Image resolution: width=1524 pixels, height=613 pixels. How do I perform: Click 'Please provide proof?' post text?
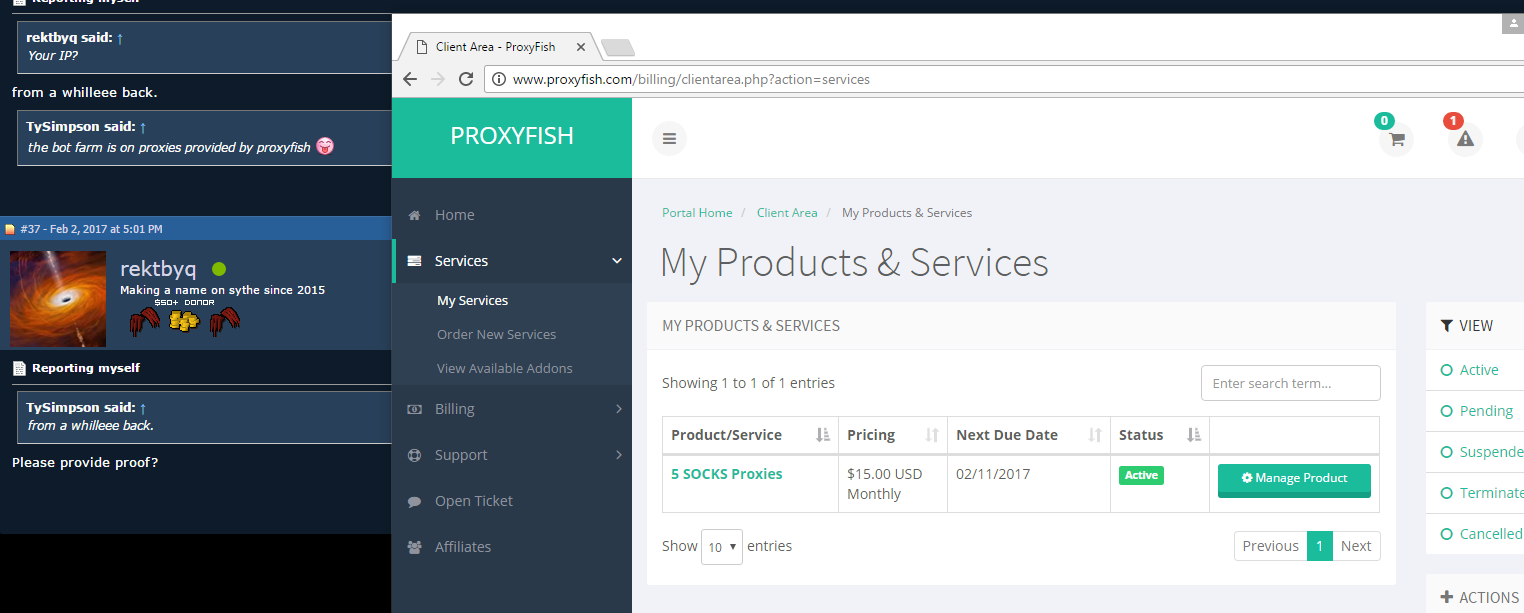click(85, 463)
